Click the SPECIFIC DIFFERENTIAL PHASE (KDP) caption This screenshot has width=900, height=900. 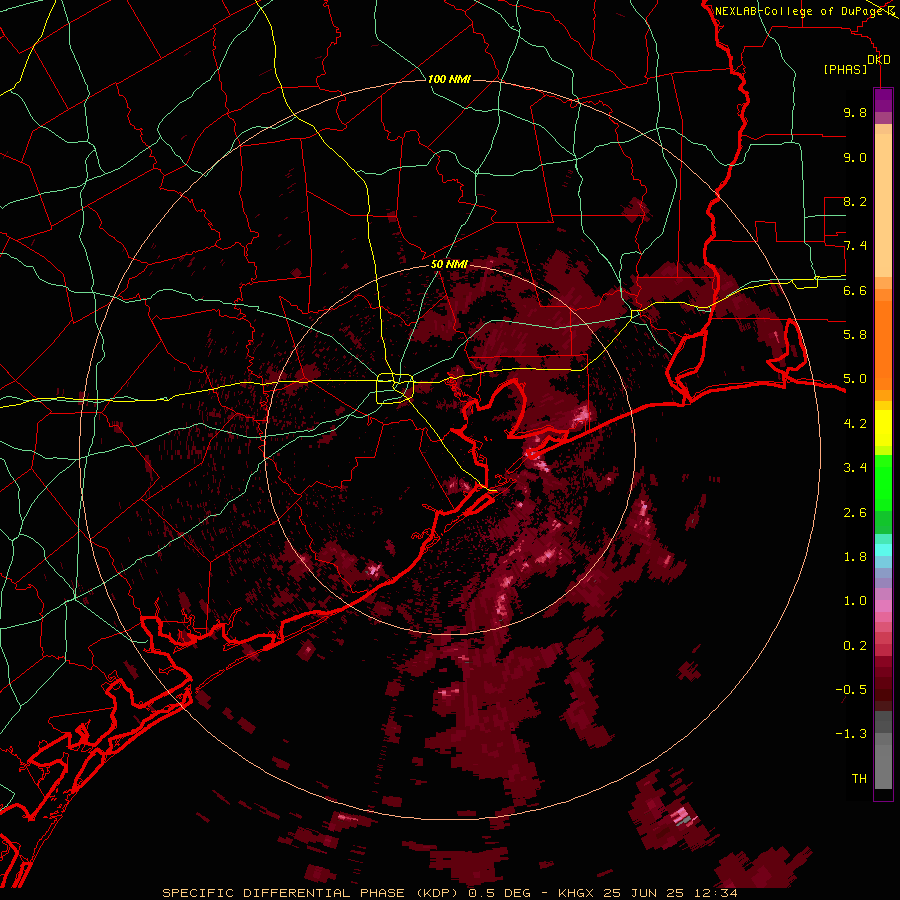pyautogui.click(x=312, y=893)
